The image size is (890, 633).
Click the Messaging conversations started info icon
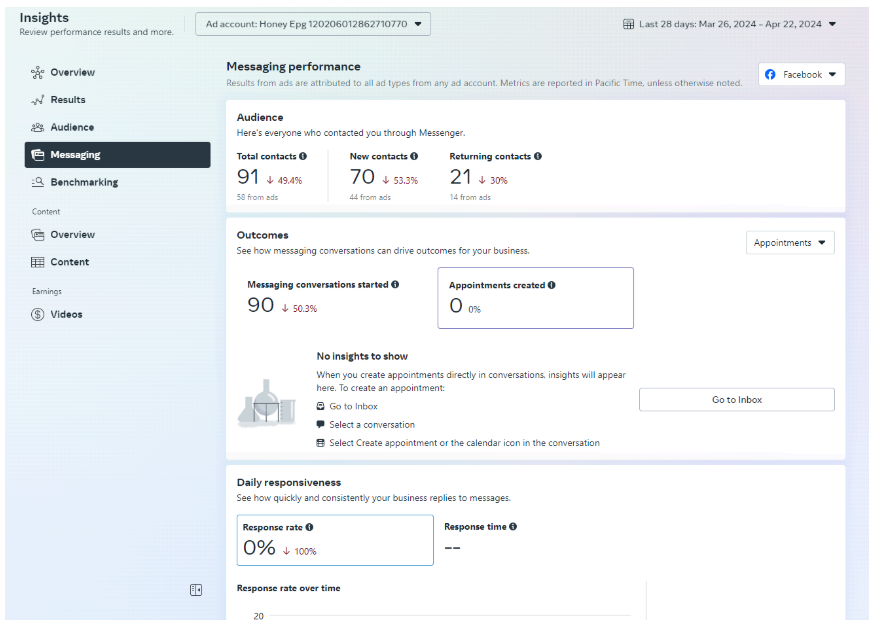tap(395, 285)
